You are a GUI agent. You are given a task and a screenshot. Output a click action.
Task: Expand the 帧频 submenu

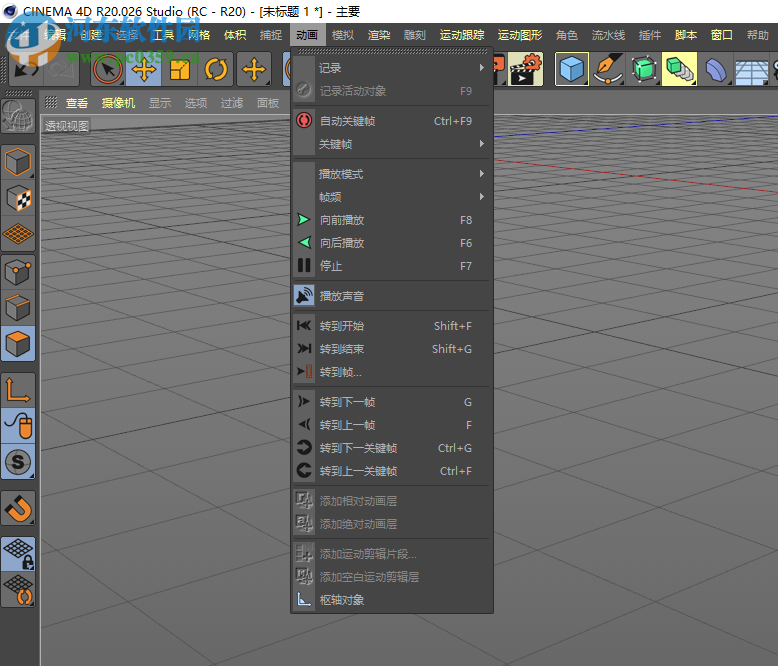391,197
